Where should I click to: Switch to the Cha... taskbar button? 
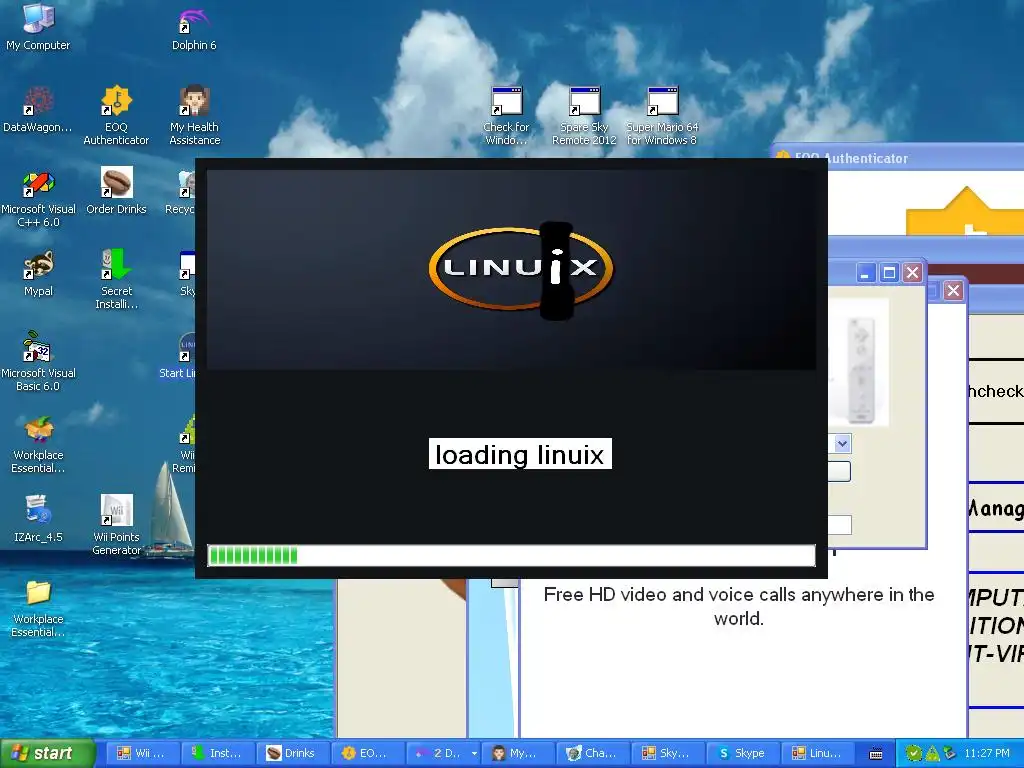[592, 753]
